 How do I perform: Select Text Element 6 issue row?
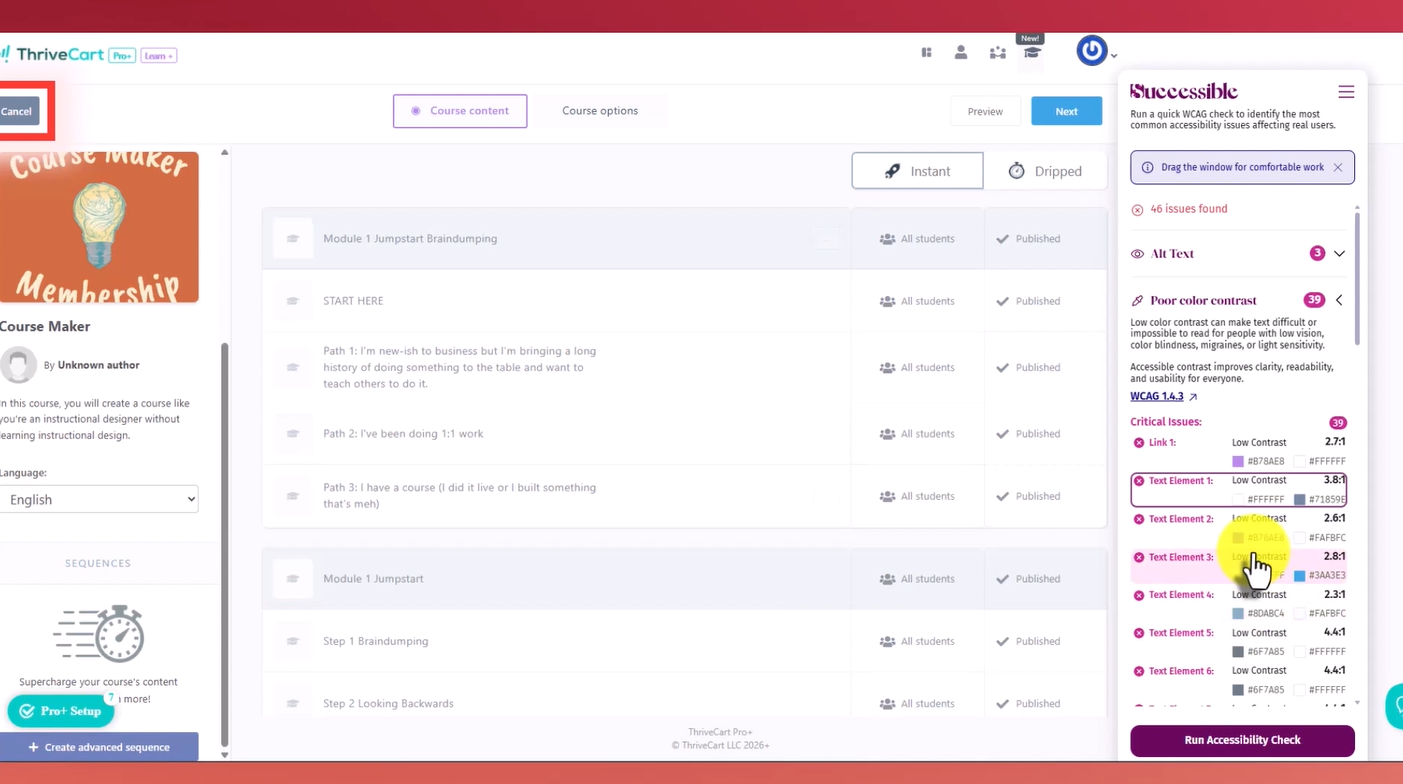1238,680
